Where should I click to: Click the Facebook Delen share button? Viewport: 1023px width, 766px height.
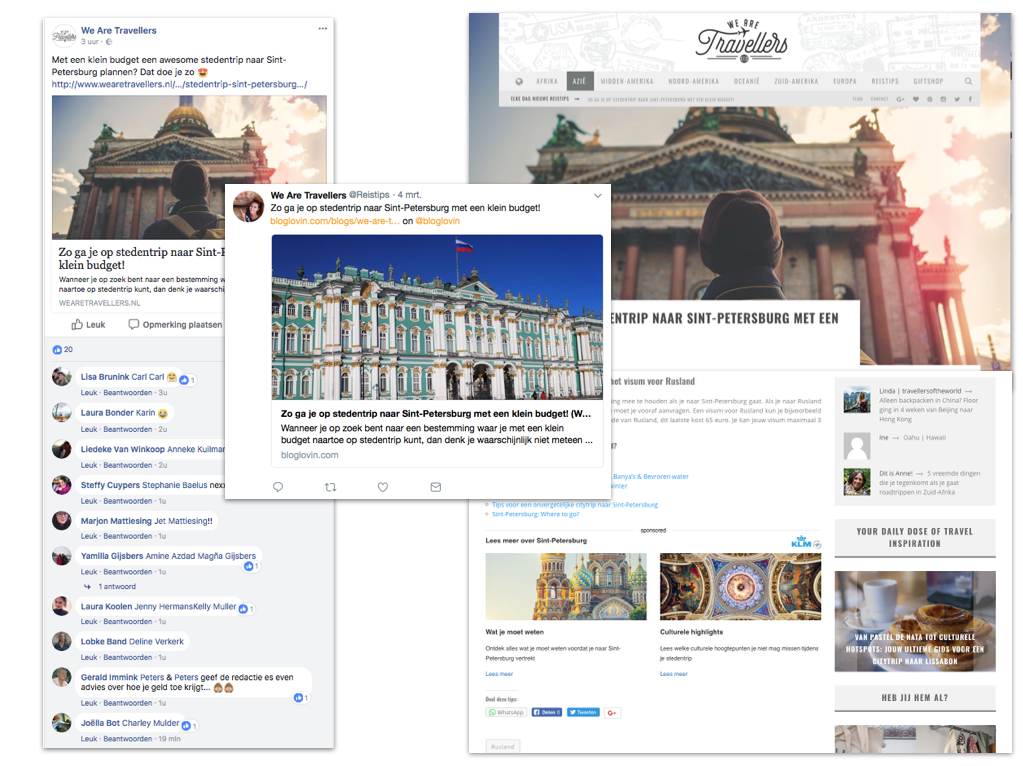pos(547,712)
